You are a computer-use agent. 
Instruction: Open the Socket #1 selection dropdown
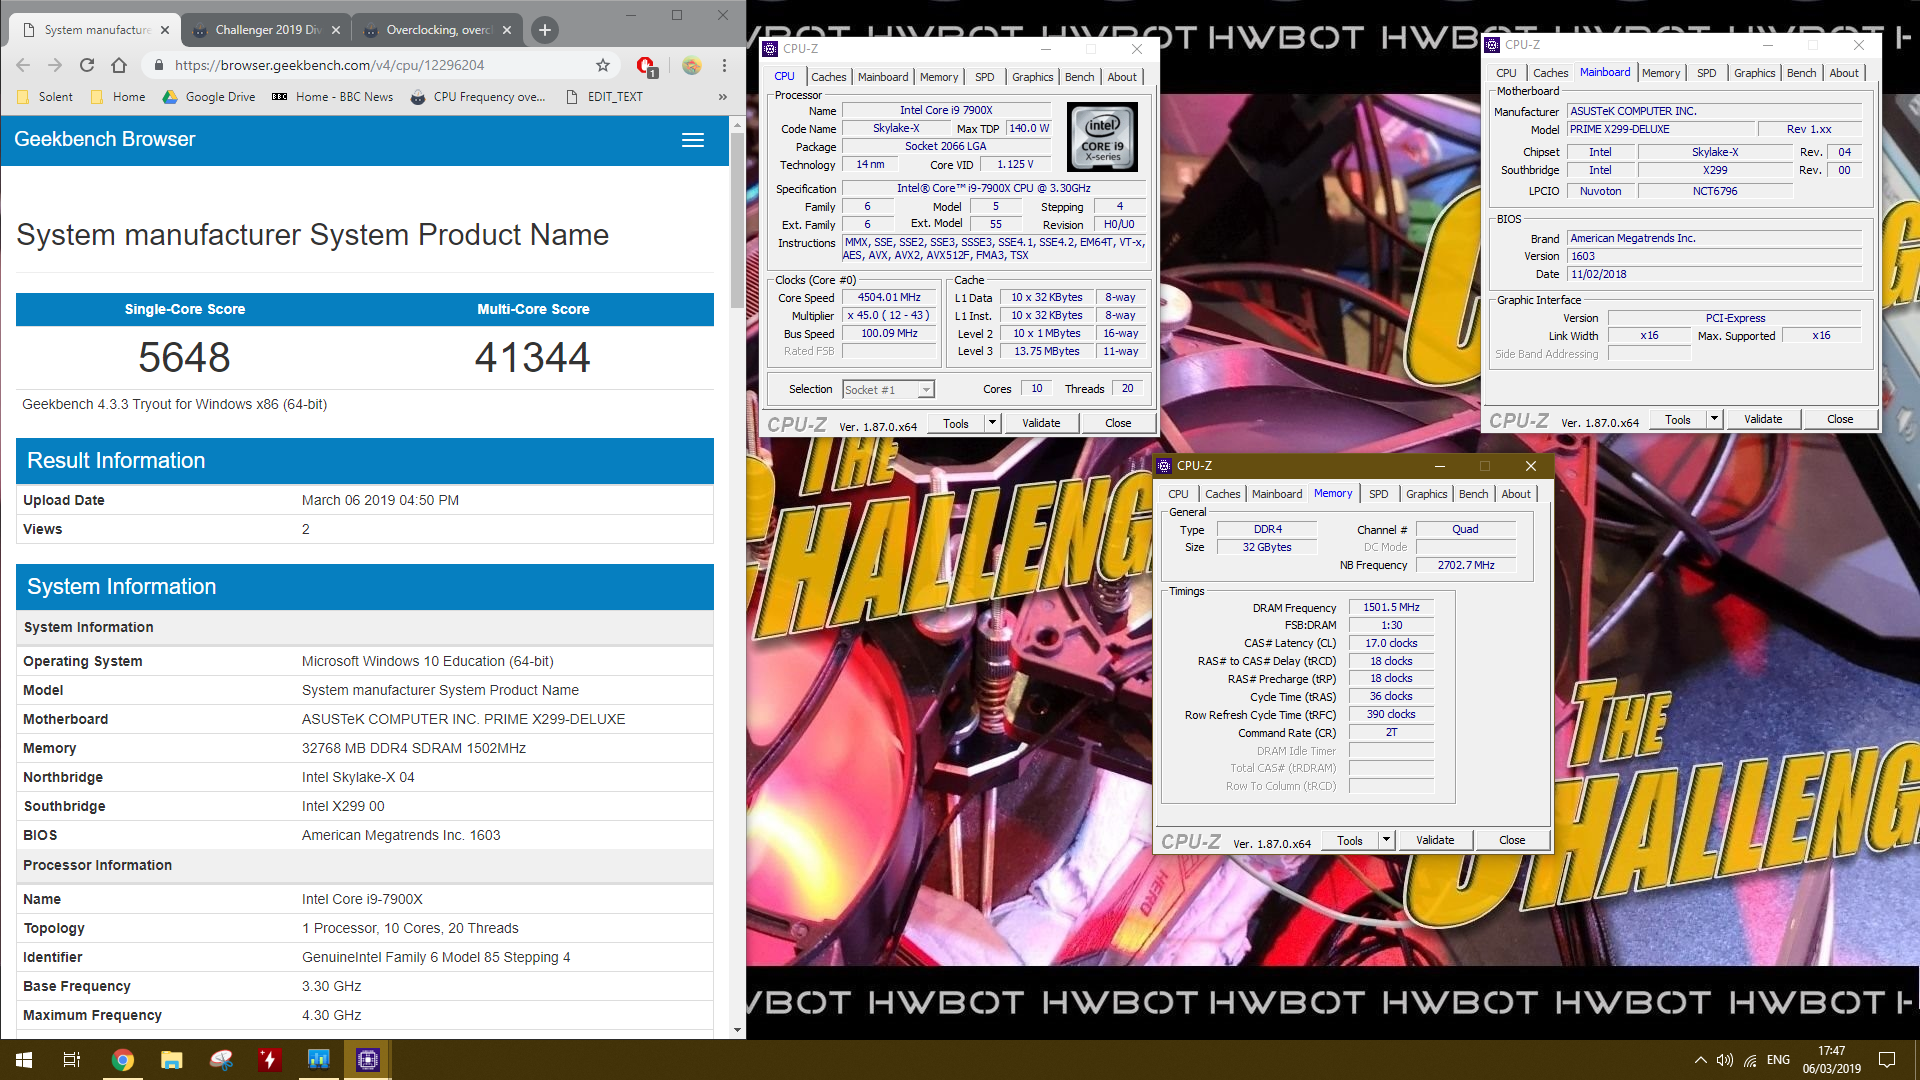coord(888,390)
